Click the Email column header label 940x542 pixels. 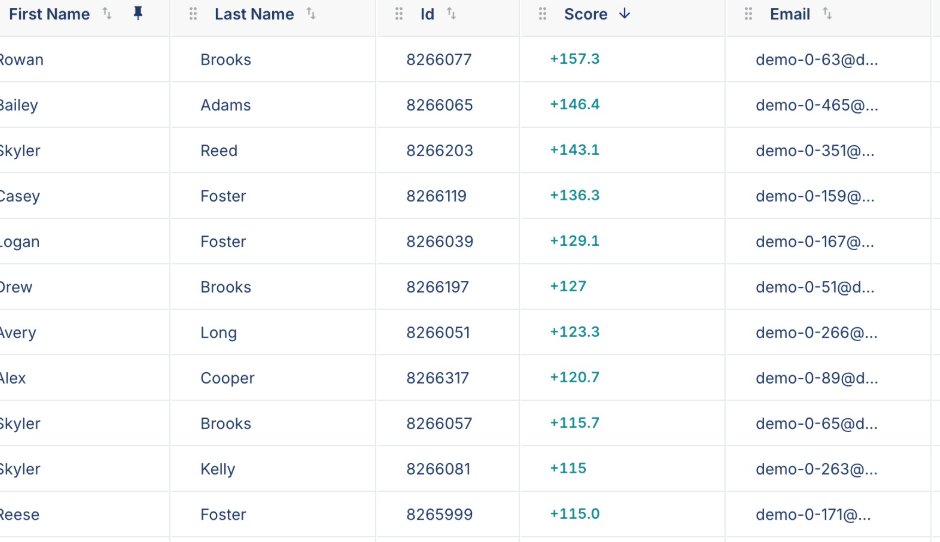click(x=790, y=14)
